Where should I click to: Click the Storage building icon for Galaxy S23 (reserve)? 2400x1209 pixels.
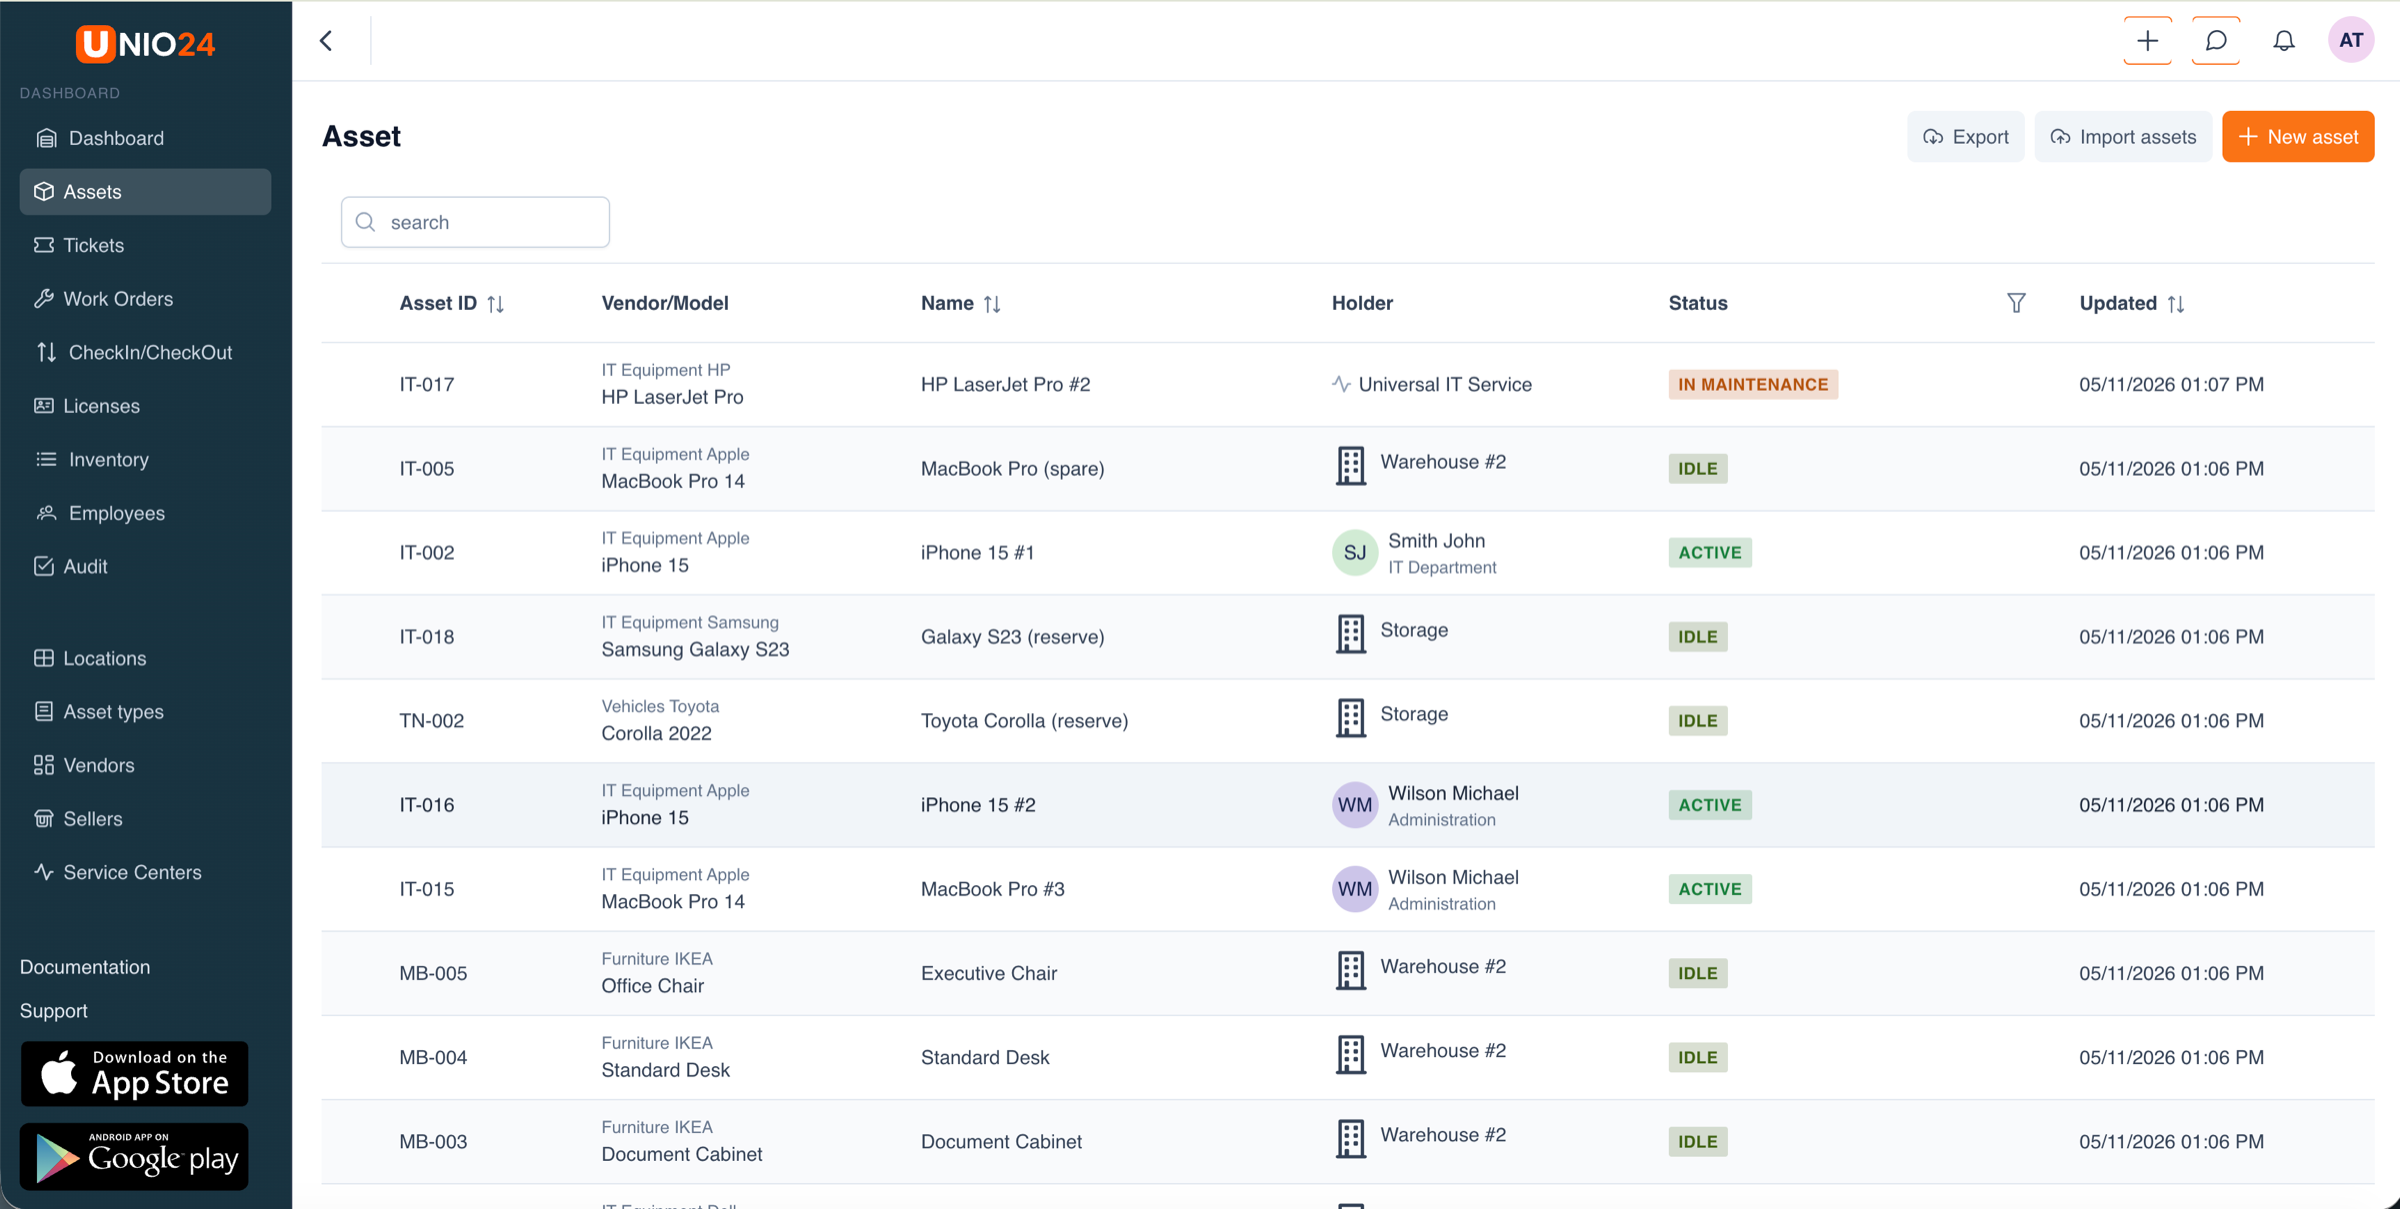point(1350,634)
